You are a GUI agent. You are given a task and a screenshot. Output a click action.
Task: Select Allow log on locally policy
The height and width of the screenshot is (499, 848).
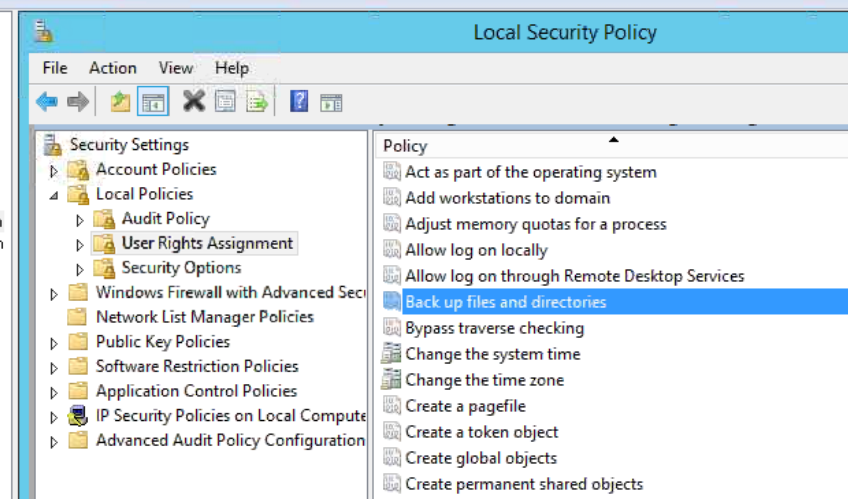pos(476,250)
